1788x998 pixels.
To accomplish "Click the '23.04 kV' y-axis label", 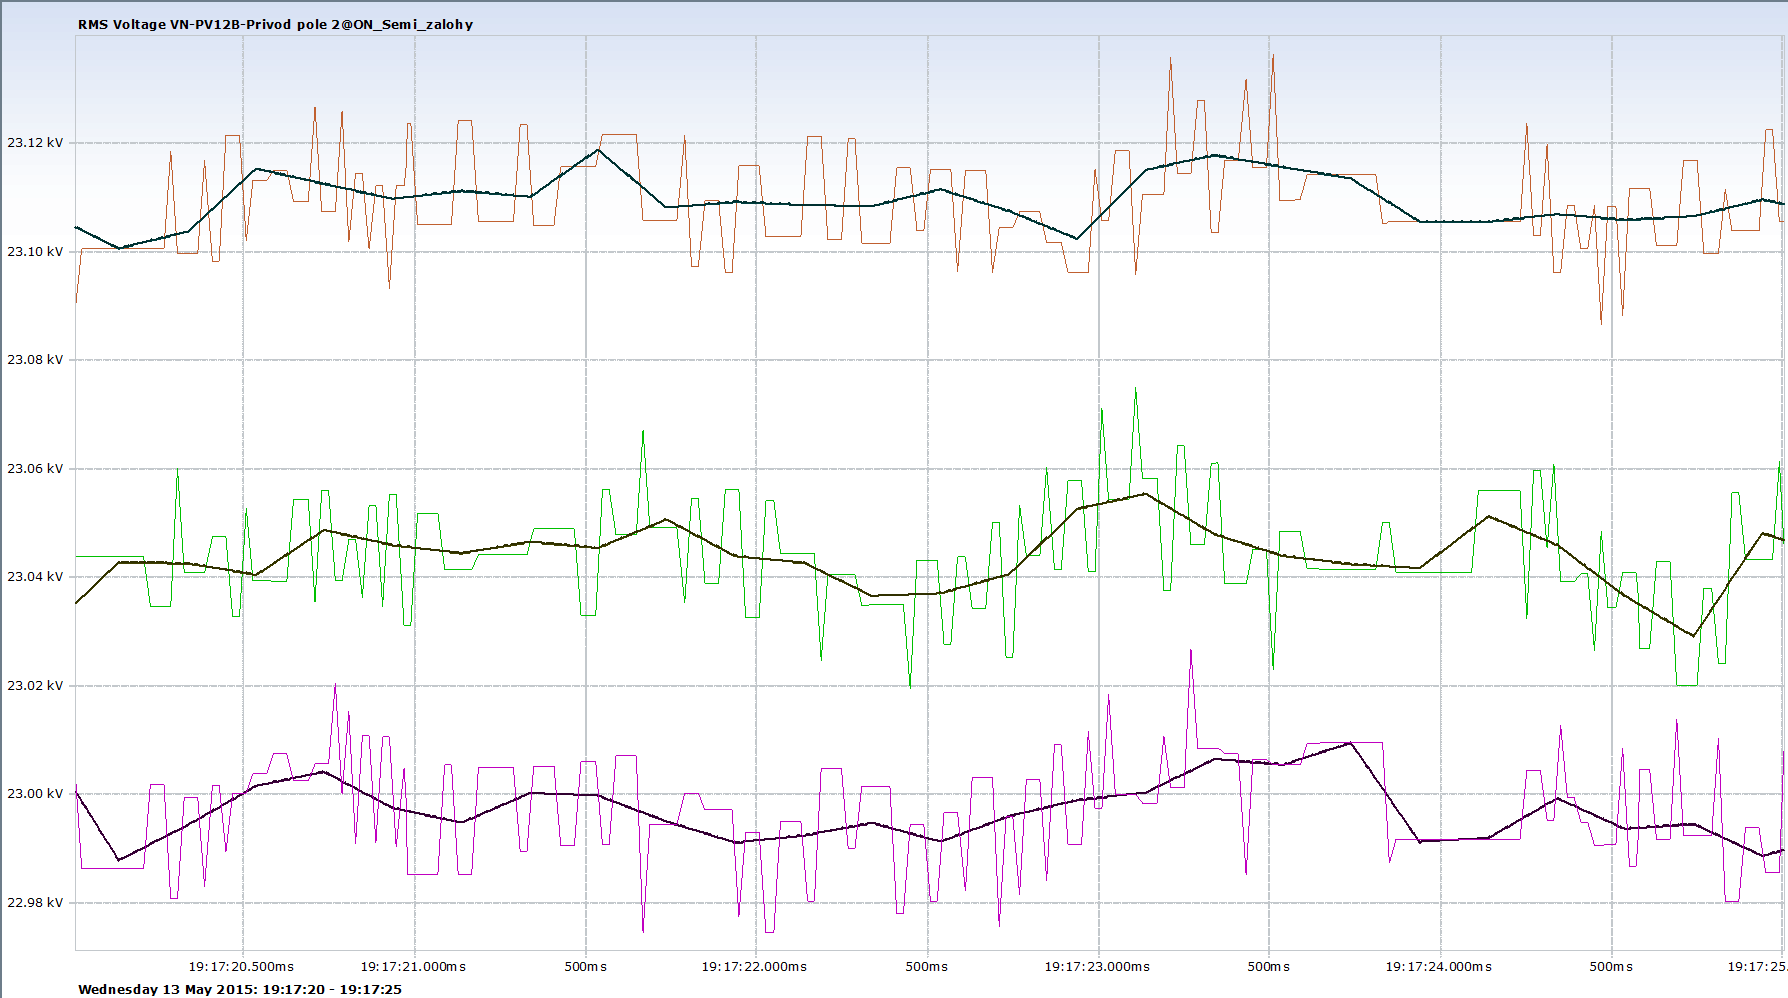I will click(35, 577).
